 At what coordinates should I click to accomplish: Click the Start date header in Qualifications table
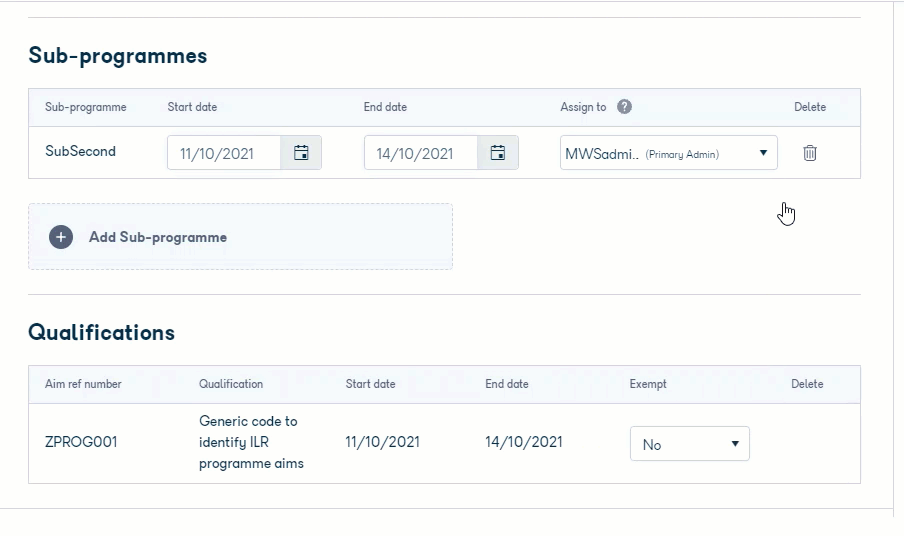370,384
